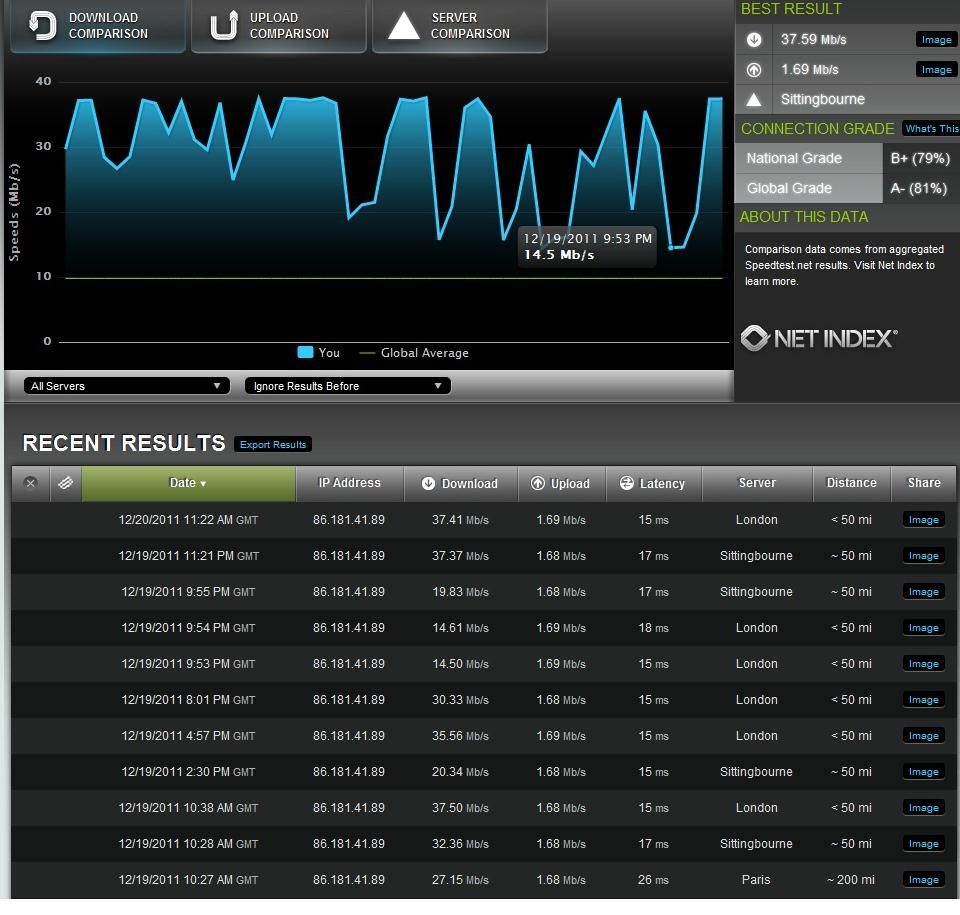Open the Net Index logo link
This screenshot has height=915, width=960.
tap(819, 338)
